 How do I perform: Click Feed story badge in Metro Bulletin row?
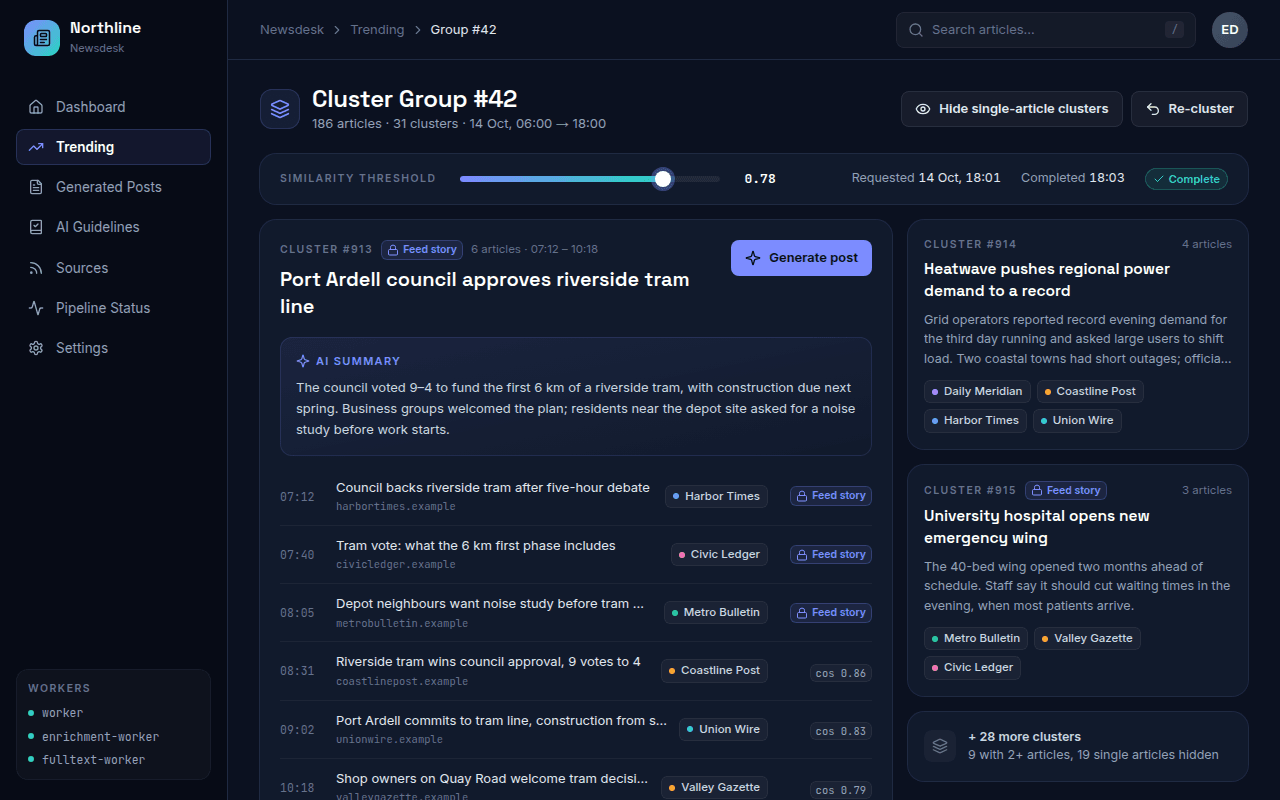831,612
